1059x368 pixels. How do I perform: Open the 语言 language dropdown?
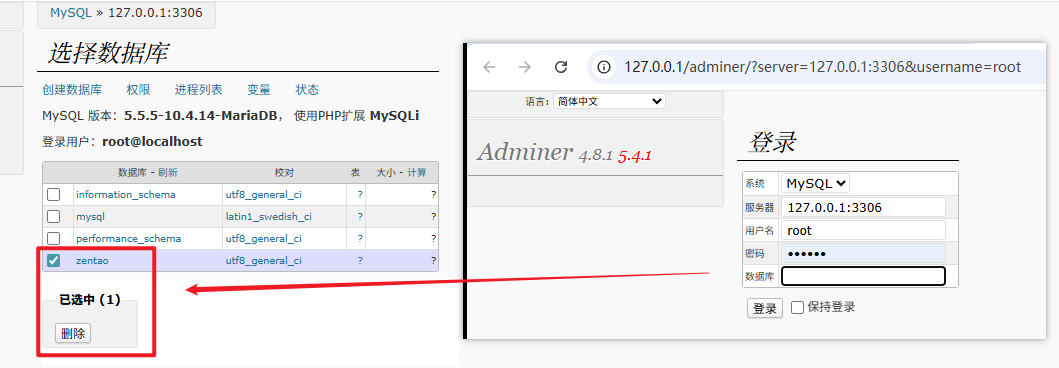pyautogui.click(x=609, y=101)
